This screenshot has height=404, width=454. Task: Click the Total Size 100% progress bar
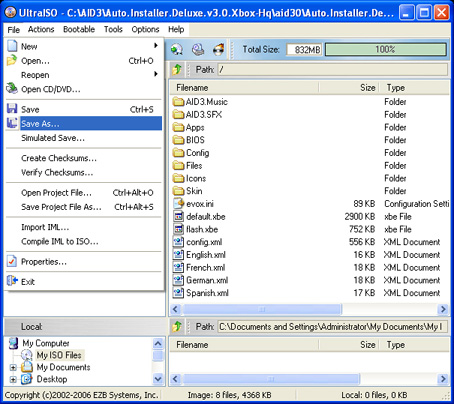point(386,50)
